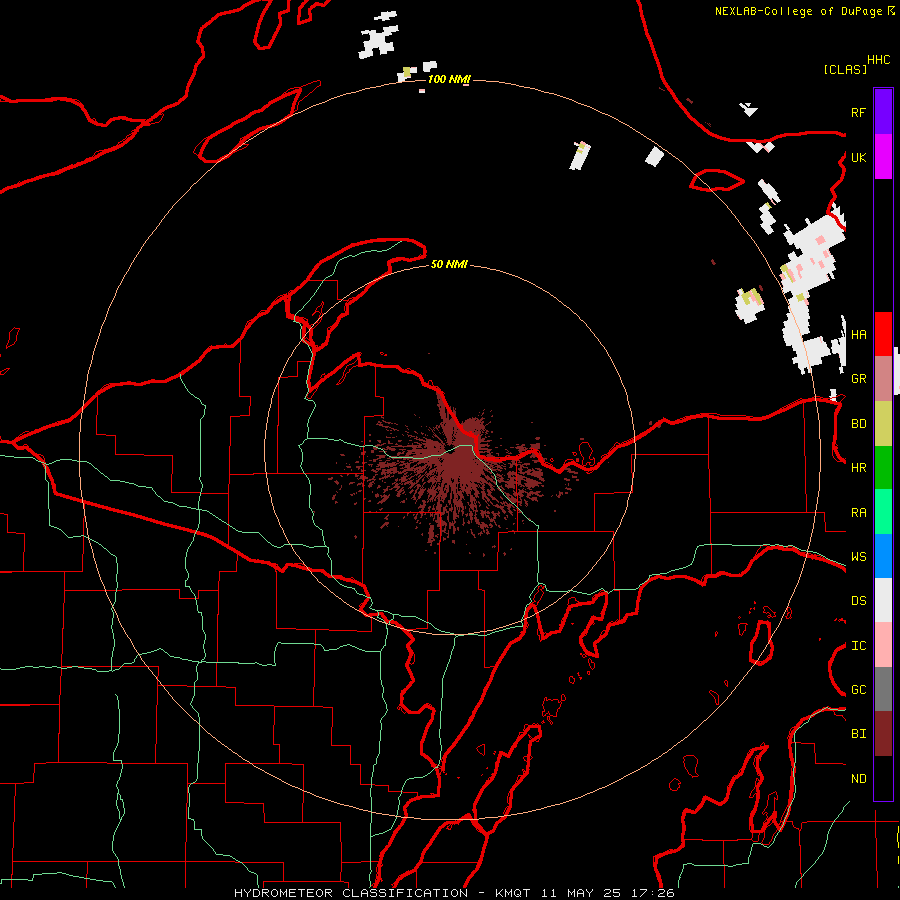Click the magenta UK legend swatch
The image size is (900, 900).
(x=883, y=157)
